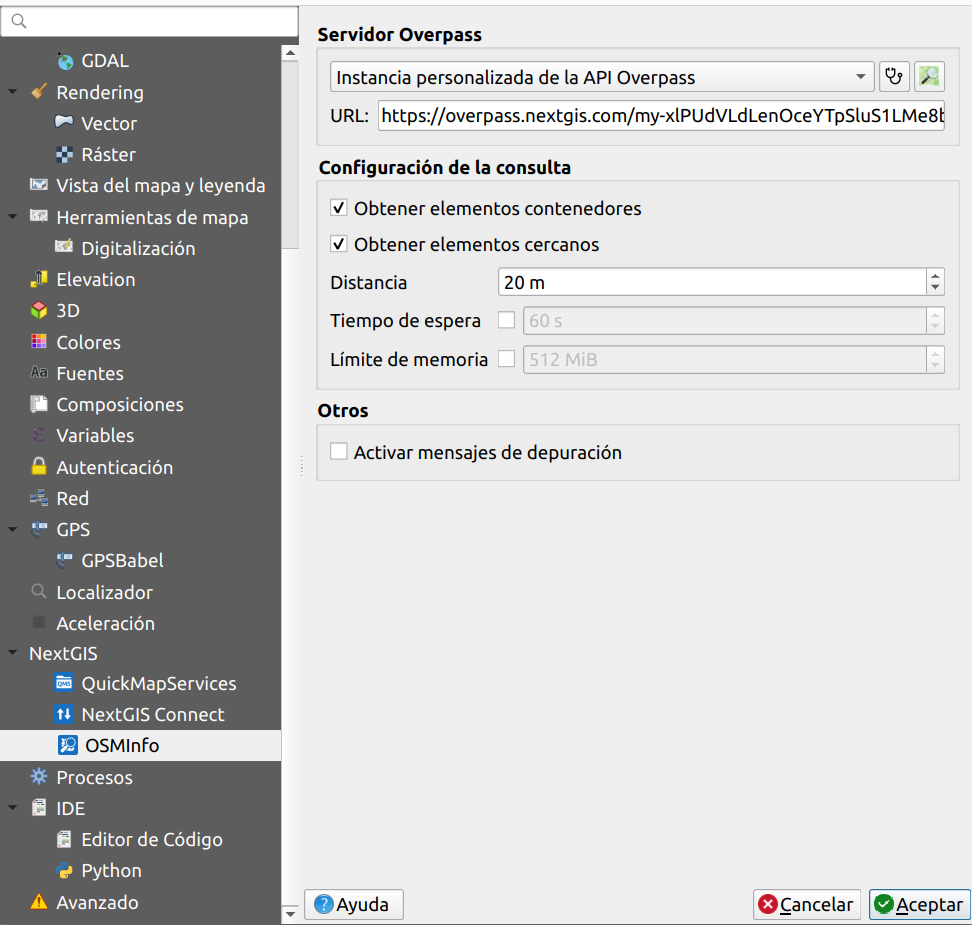Click the tree scrollbar down arrow
972x925 pixels.
point(289,913)
